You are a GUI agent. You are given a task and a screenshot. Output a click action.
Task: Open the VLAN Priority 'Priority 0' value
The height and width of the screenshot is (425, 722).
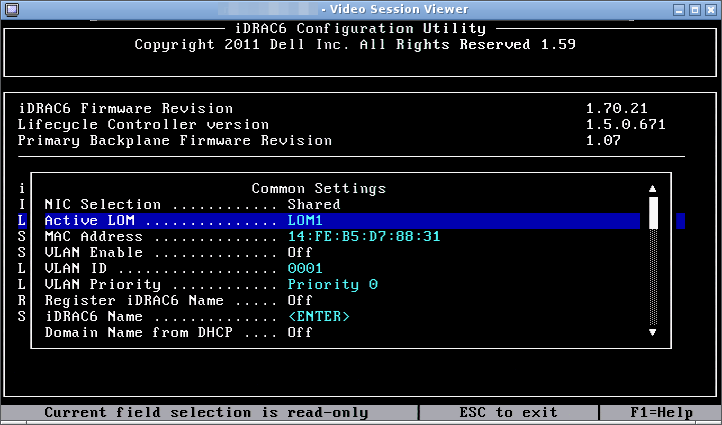click(x=332, y=285)
